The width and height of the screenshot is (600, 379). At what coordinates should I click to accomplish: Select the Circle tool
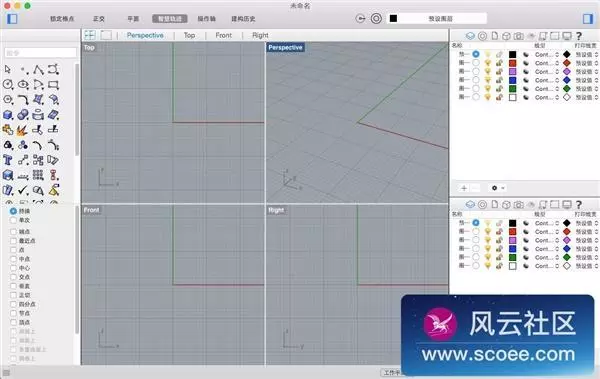(8, 84)
